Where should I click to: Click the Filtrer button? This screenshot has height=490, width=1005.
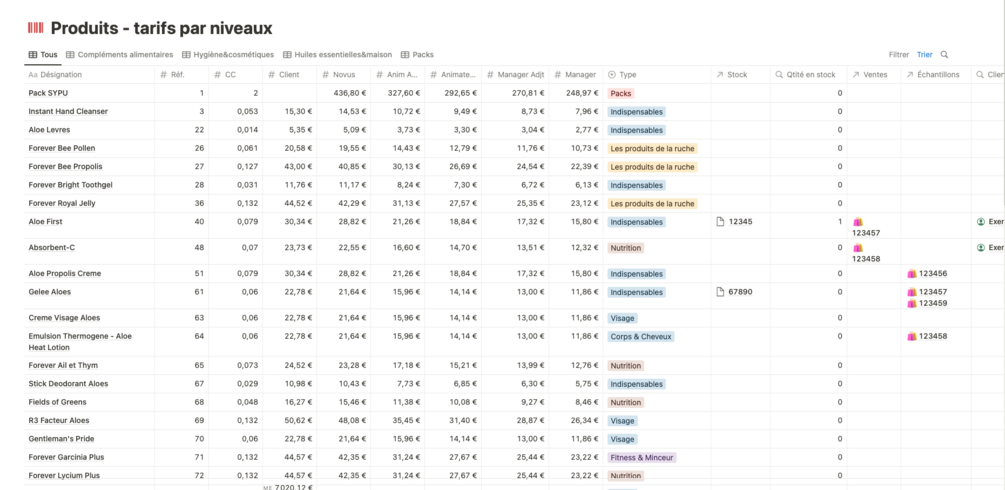898,55
